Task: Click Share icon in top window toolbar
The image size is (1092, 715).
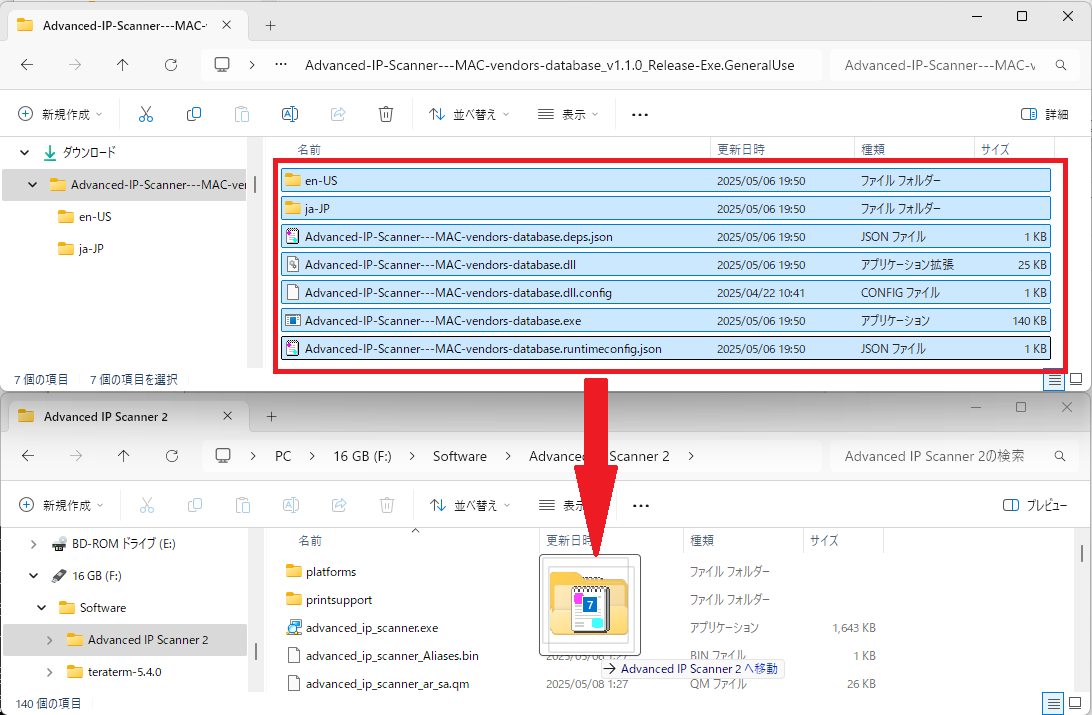Action: point(338,114)
